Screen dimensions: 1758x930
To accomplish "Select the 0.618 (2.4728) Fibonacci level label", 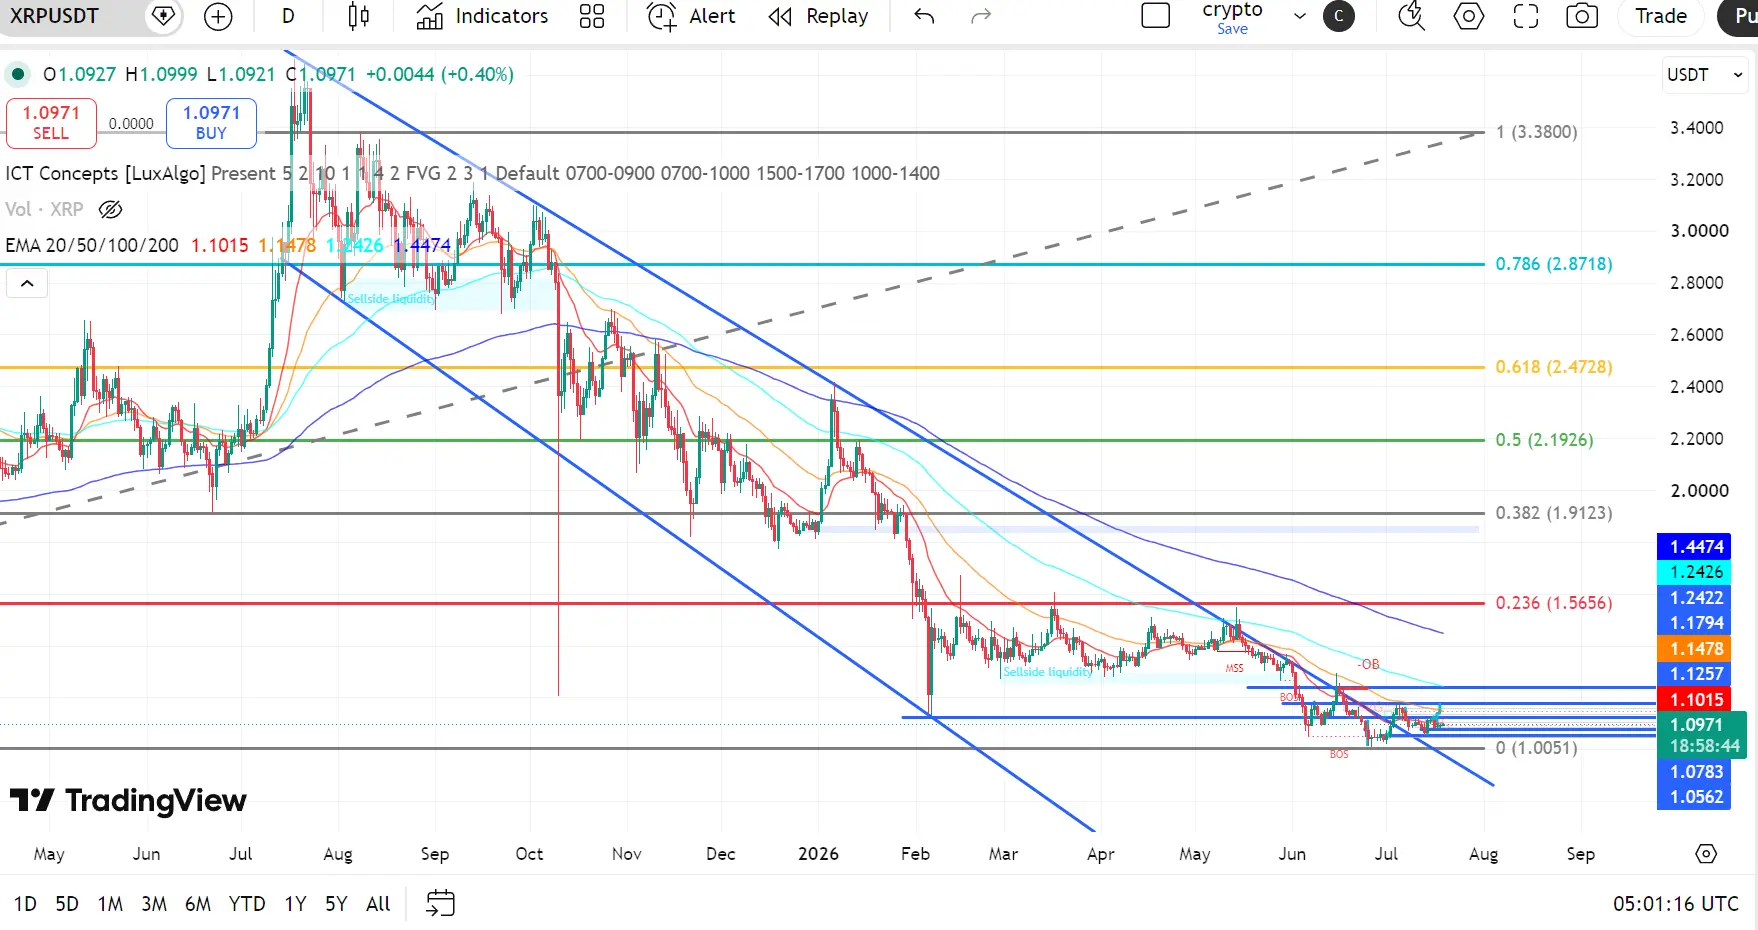I will tap(1554, 367).
